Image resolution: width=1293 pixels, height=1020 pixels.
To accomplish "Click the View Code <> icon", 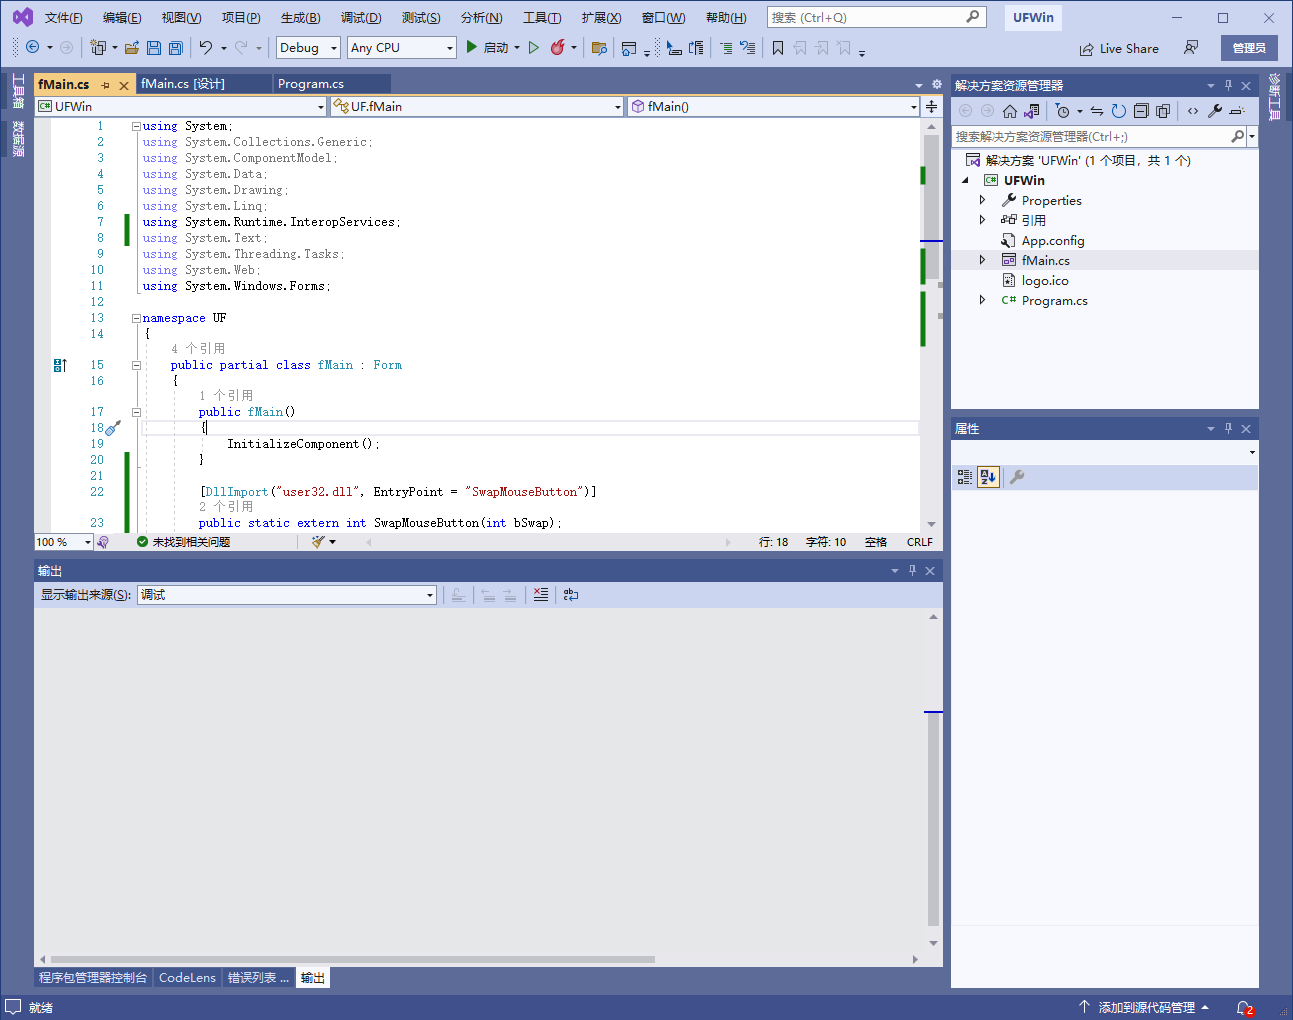I will [x=1192, y=111].
